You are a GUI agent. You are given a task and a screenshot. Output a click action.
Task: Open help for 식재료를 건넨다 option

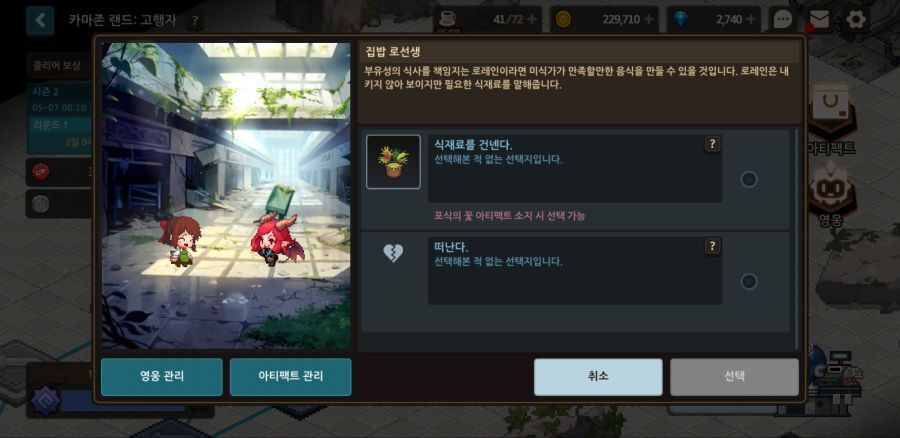point(712,144)
